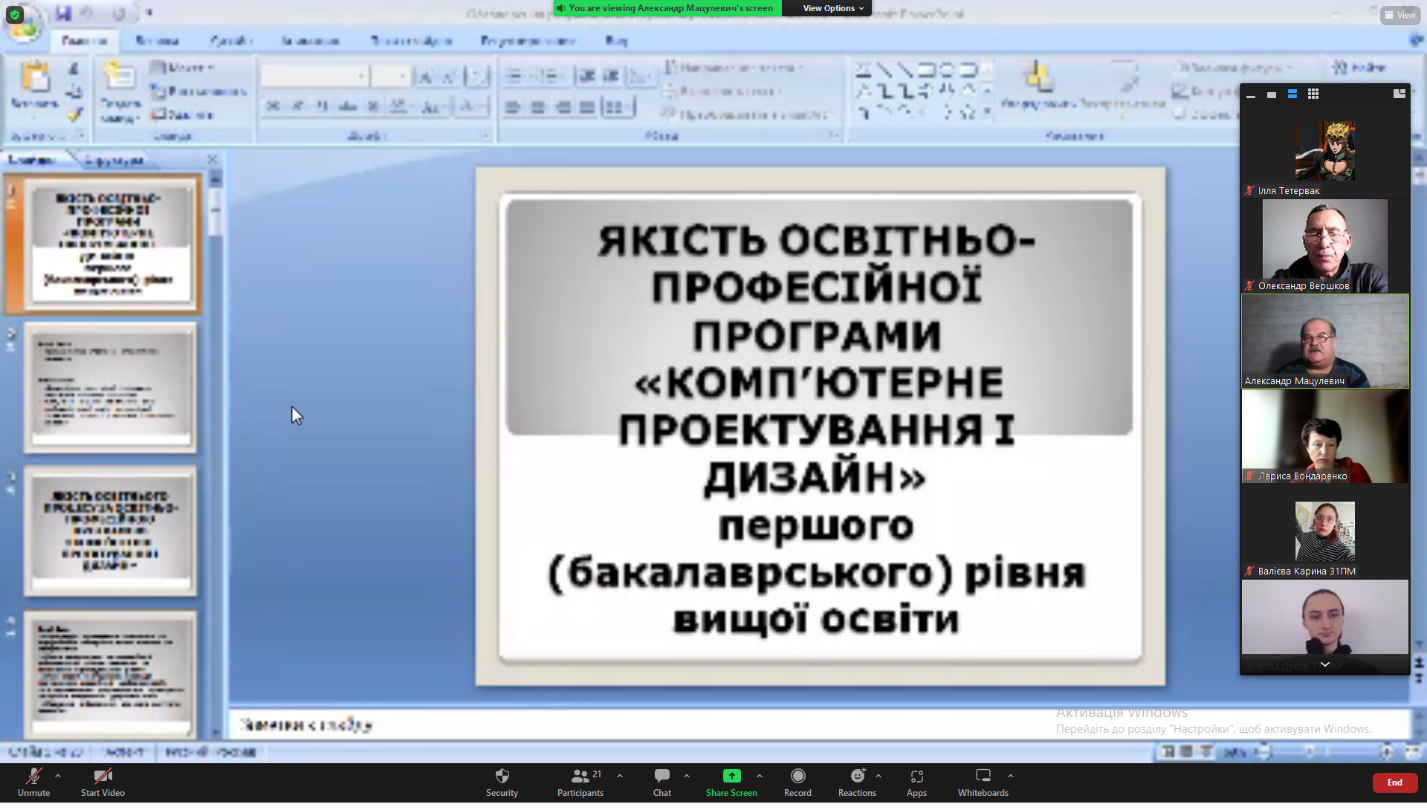Start recording with the Record button

point(798,782)
